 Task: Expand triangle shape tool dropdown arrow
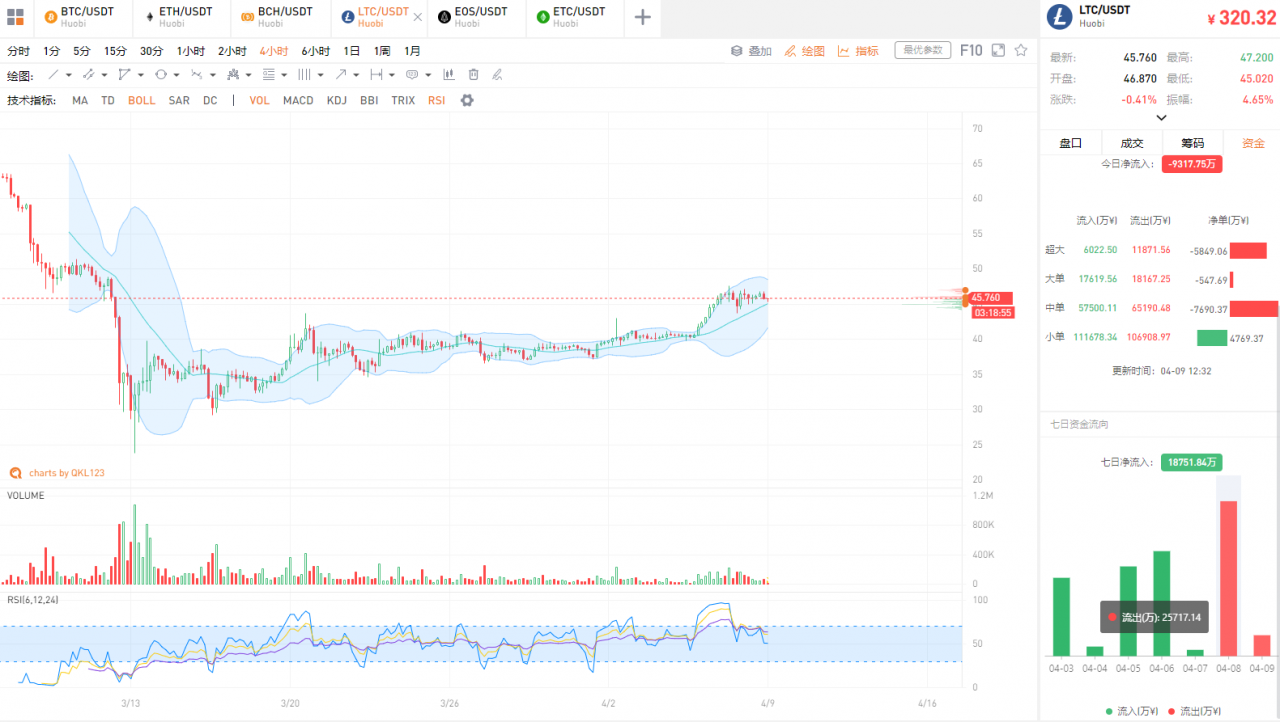pyautogui.click(x=141, y=75)
